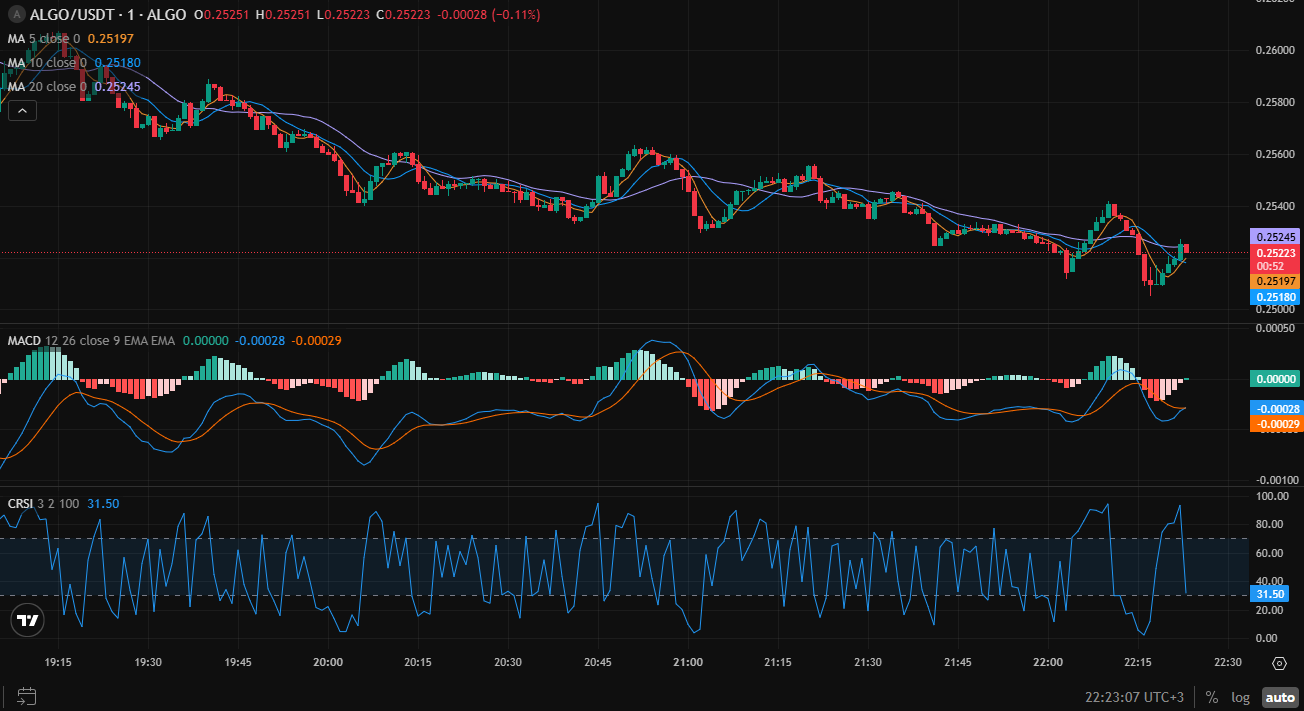Collapse the indicator legend with the chevron button
The height and width of the screenshot is (711, 1304).
tap(22, 111)
